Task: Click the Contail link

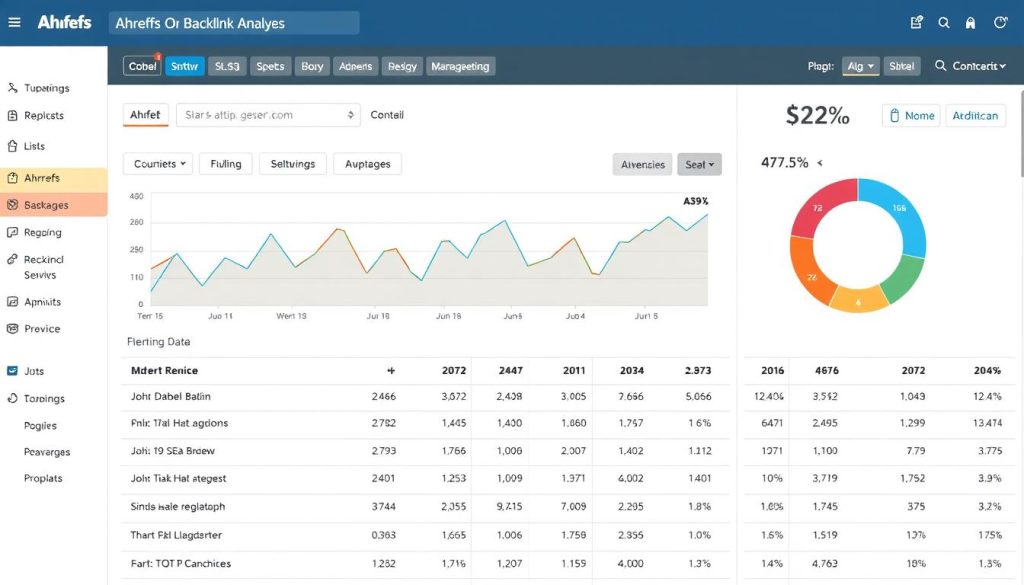Action: [x=387, y=115]
